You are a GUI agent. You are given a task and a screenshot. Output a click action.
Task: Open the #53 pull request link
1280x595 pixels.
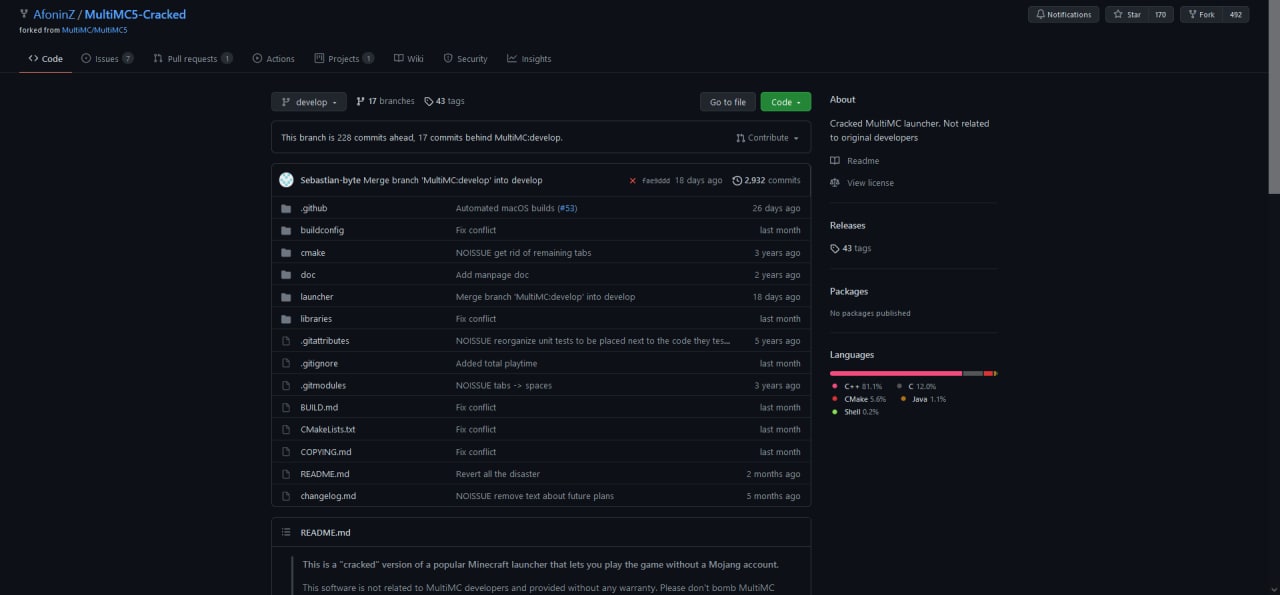coord(567,208)
